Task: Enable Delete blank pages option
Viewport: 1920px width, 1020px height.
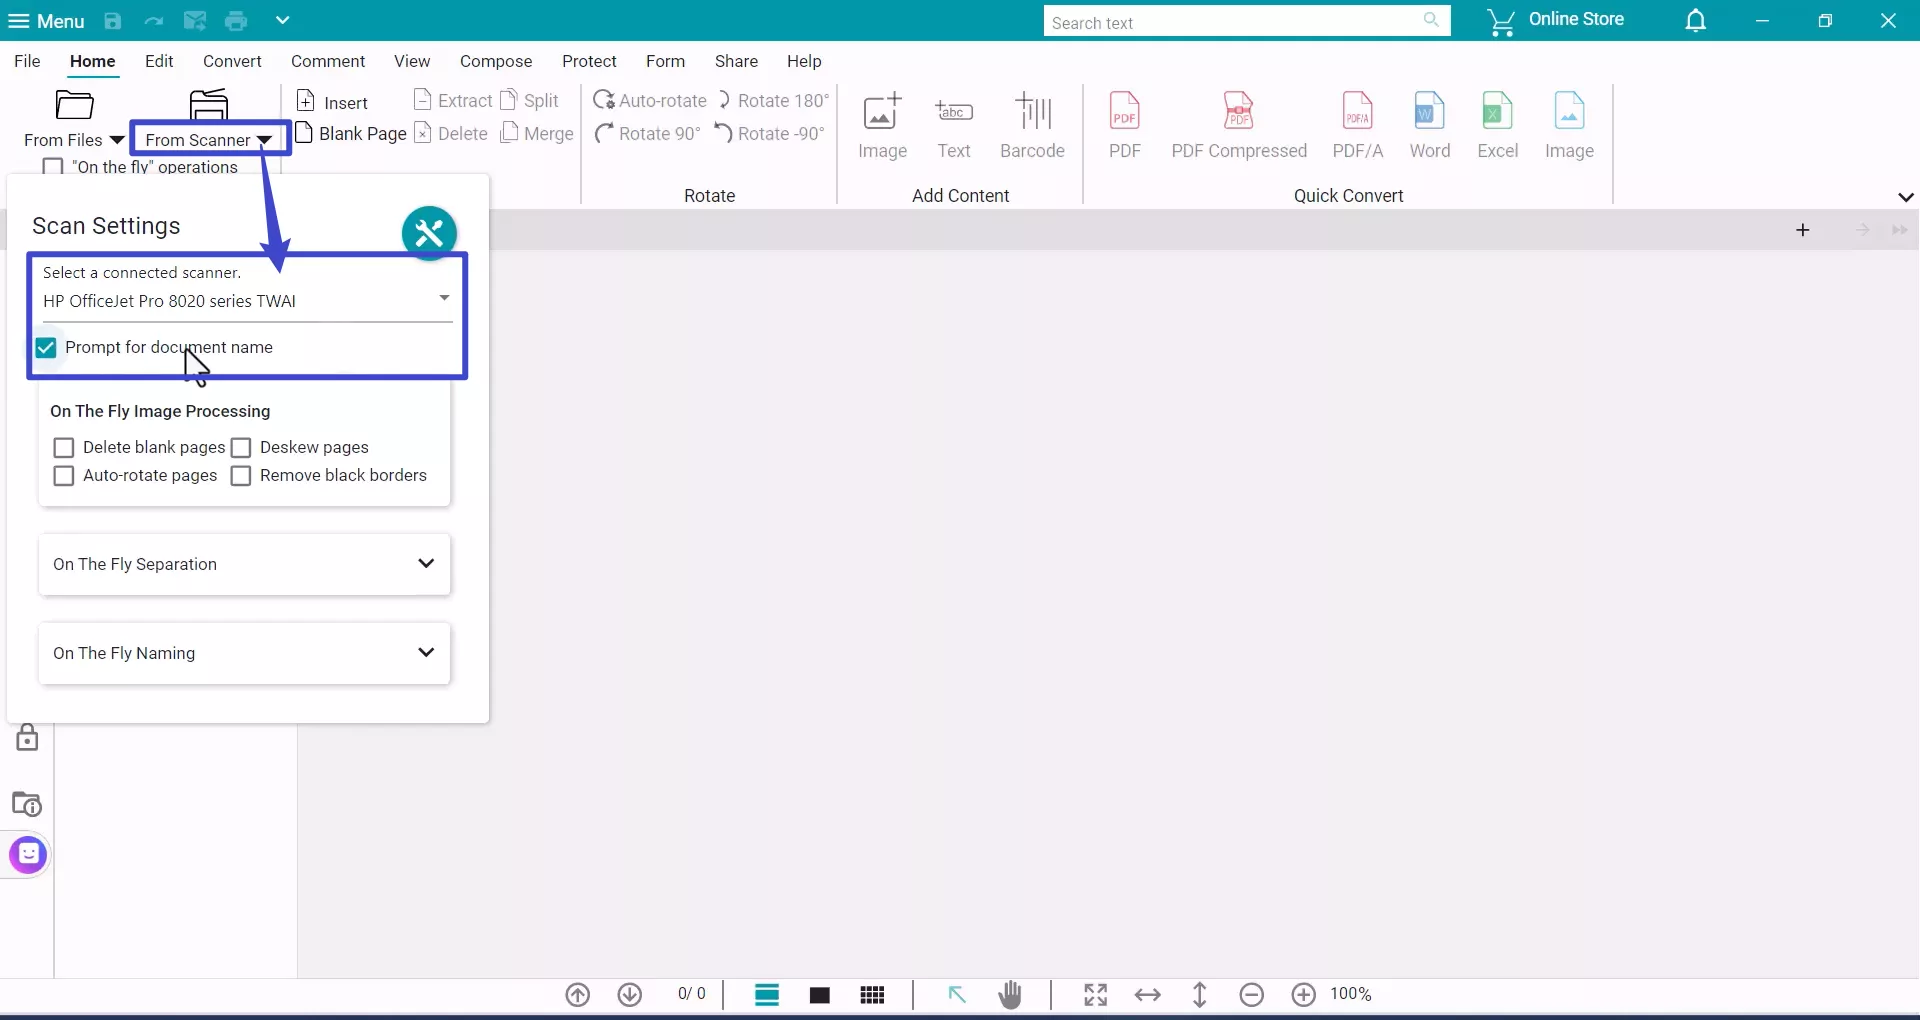Action: click(x=64, y=447)
